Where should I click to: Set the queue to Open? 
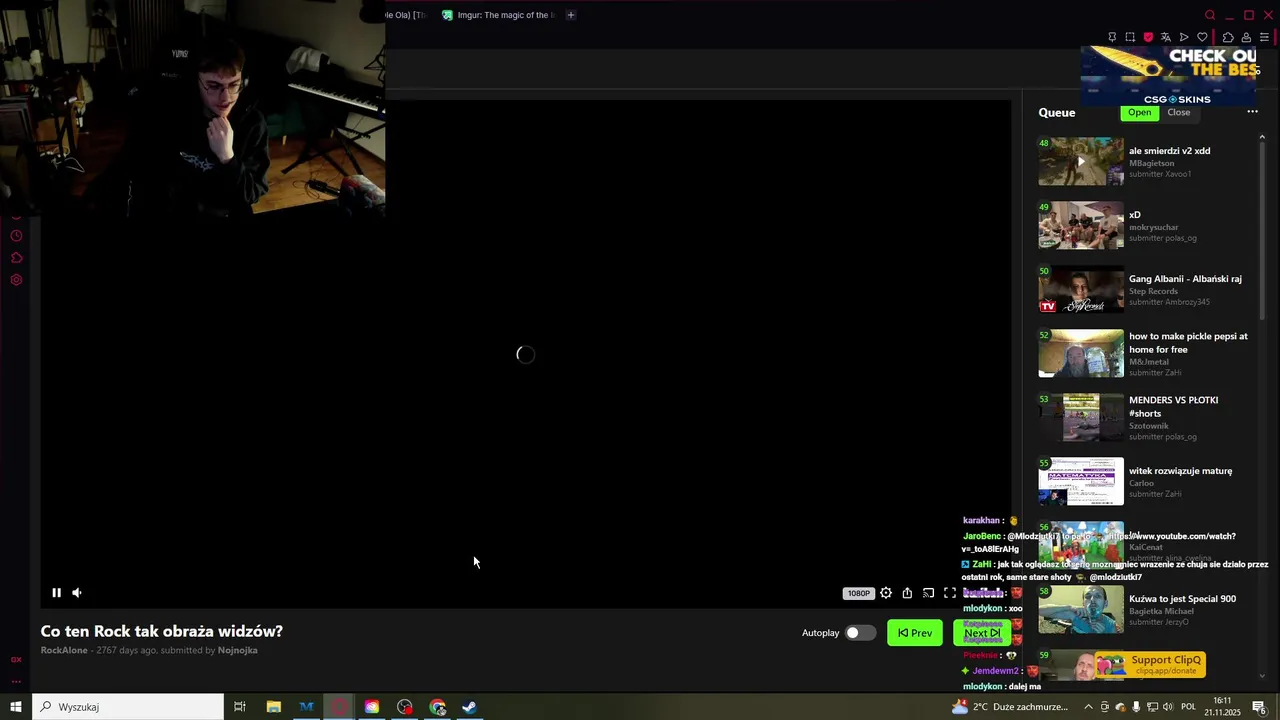click(1139, 112)
